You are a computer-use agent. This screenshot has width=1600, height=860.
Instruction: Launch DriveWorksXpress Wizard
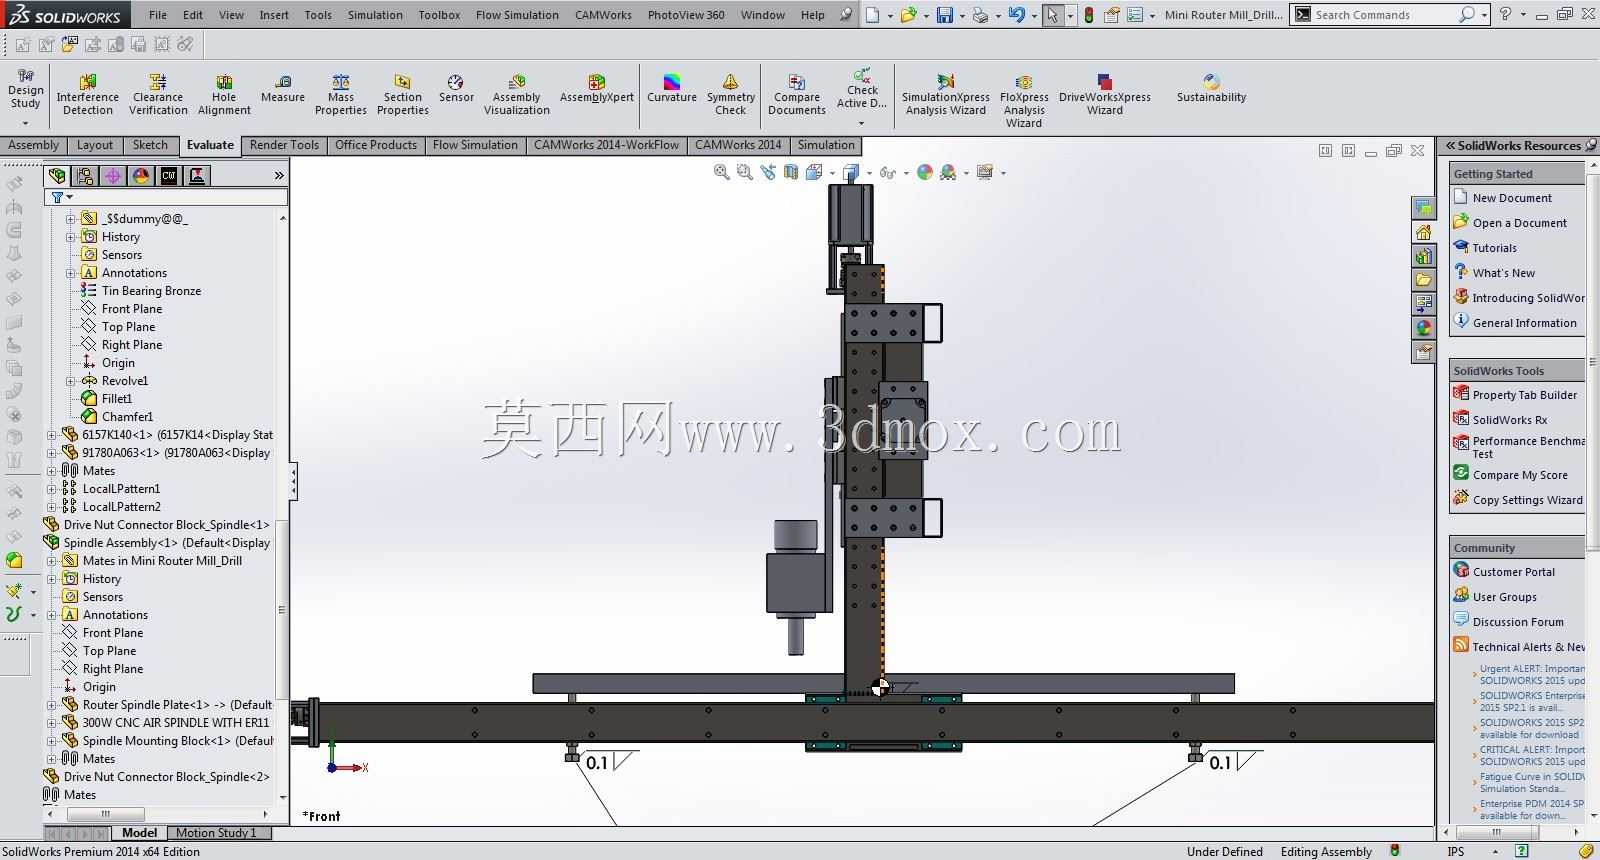pos(1105,95)
